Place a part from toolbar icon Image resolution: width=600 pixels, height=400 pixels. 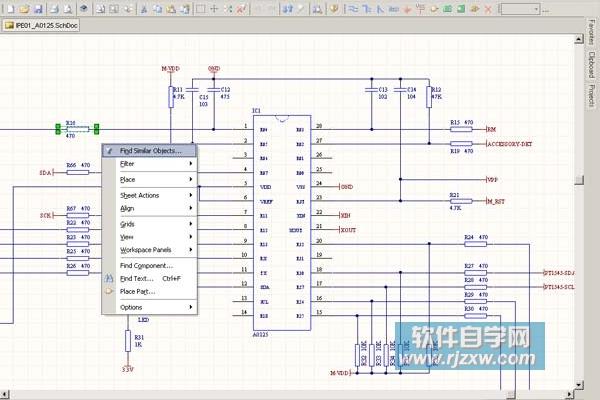[434, 8]
